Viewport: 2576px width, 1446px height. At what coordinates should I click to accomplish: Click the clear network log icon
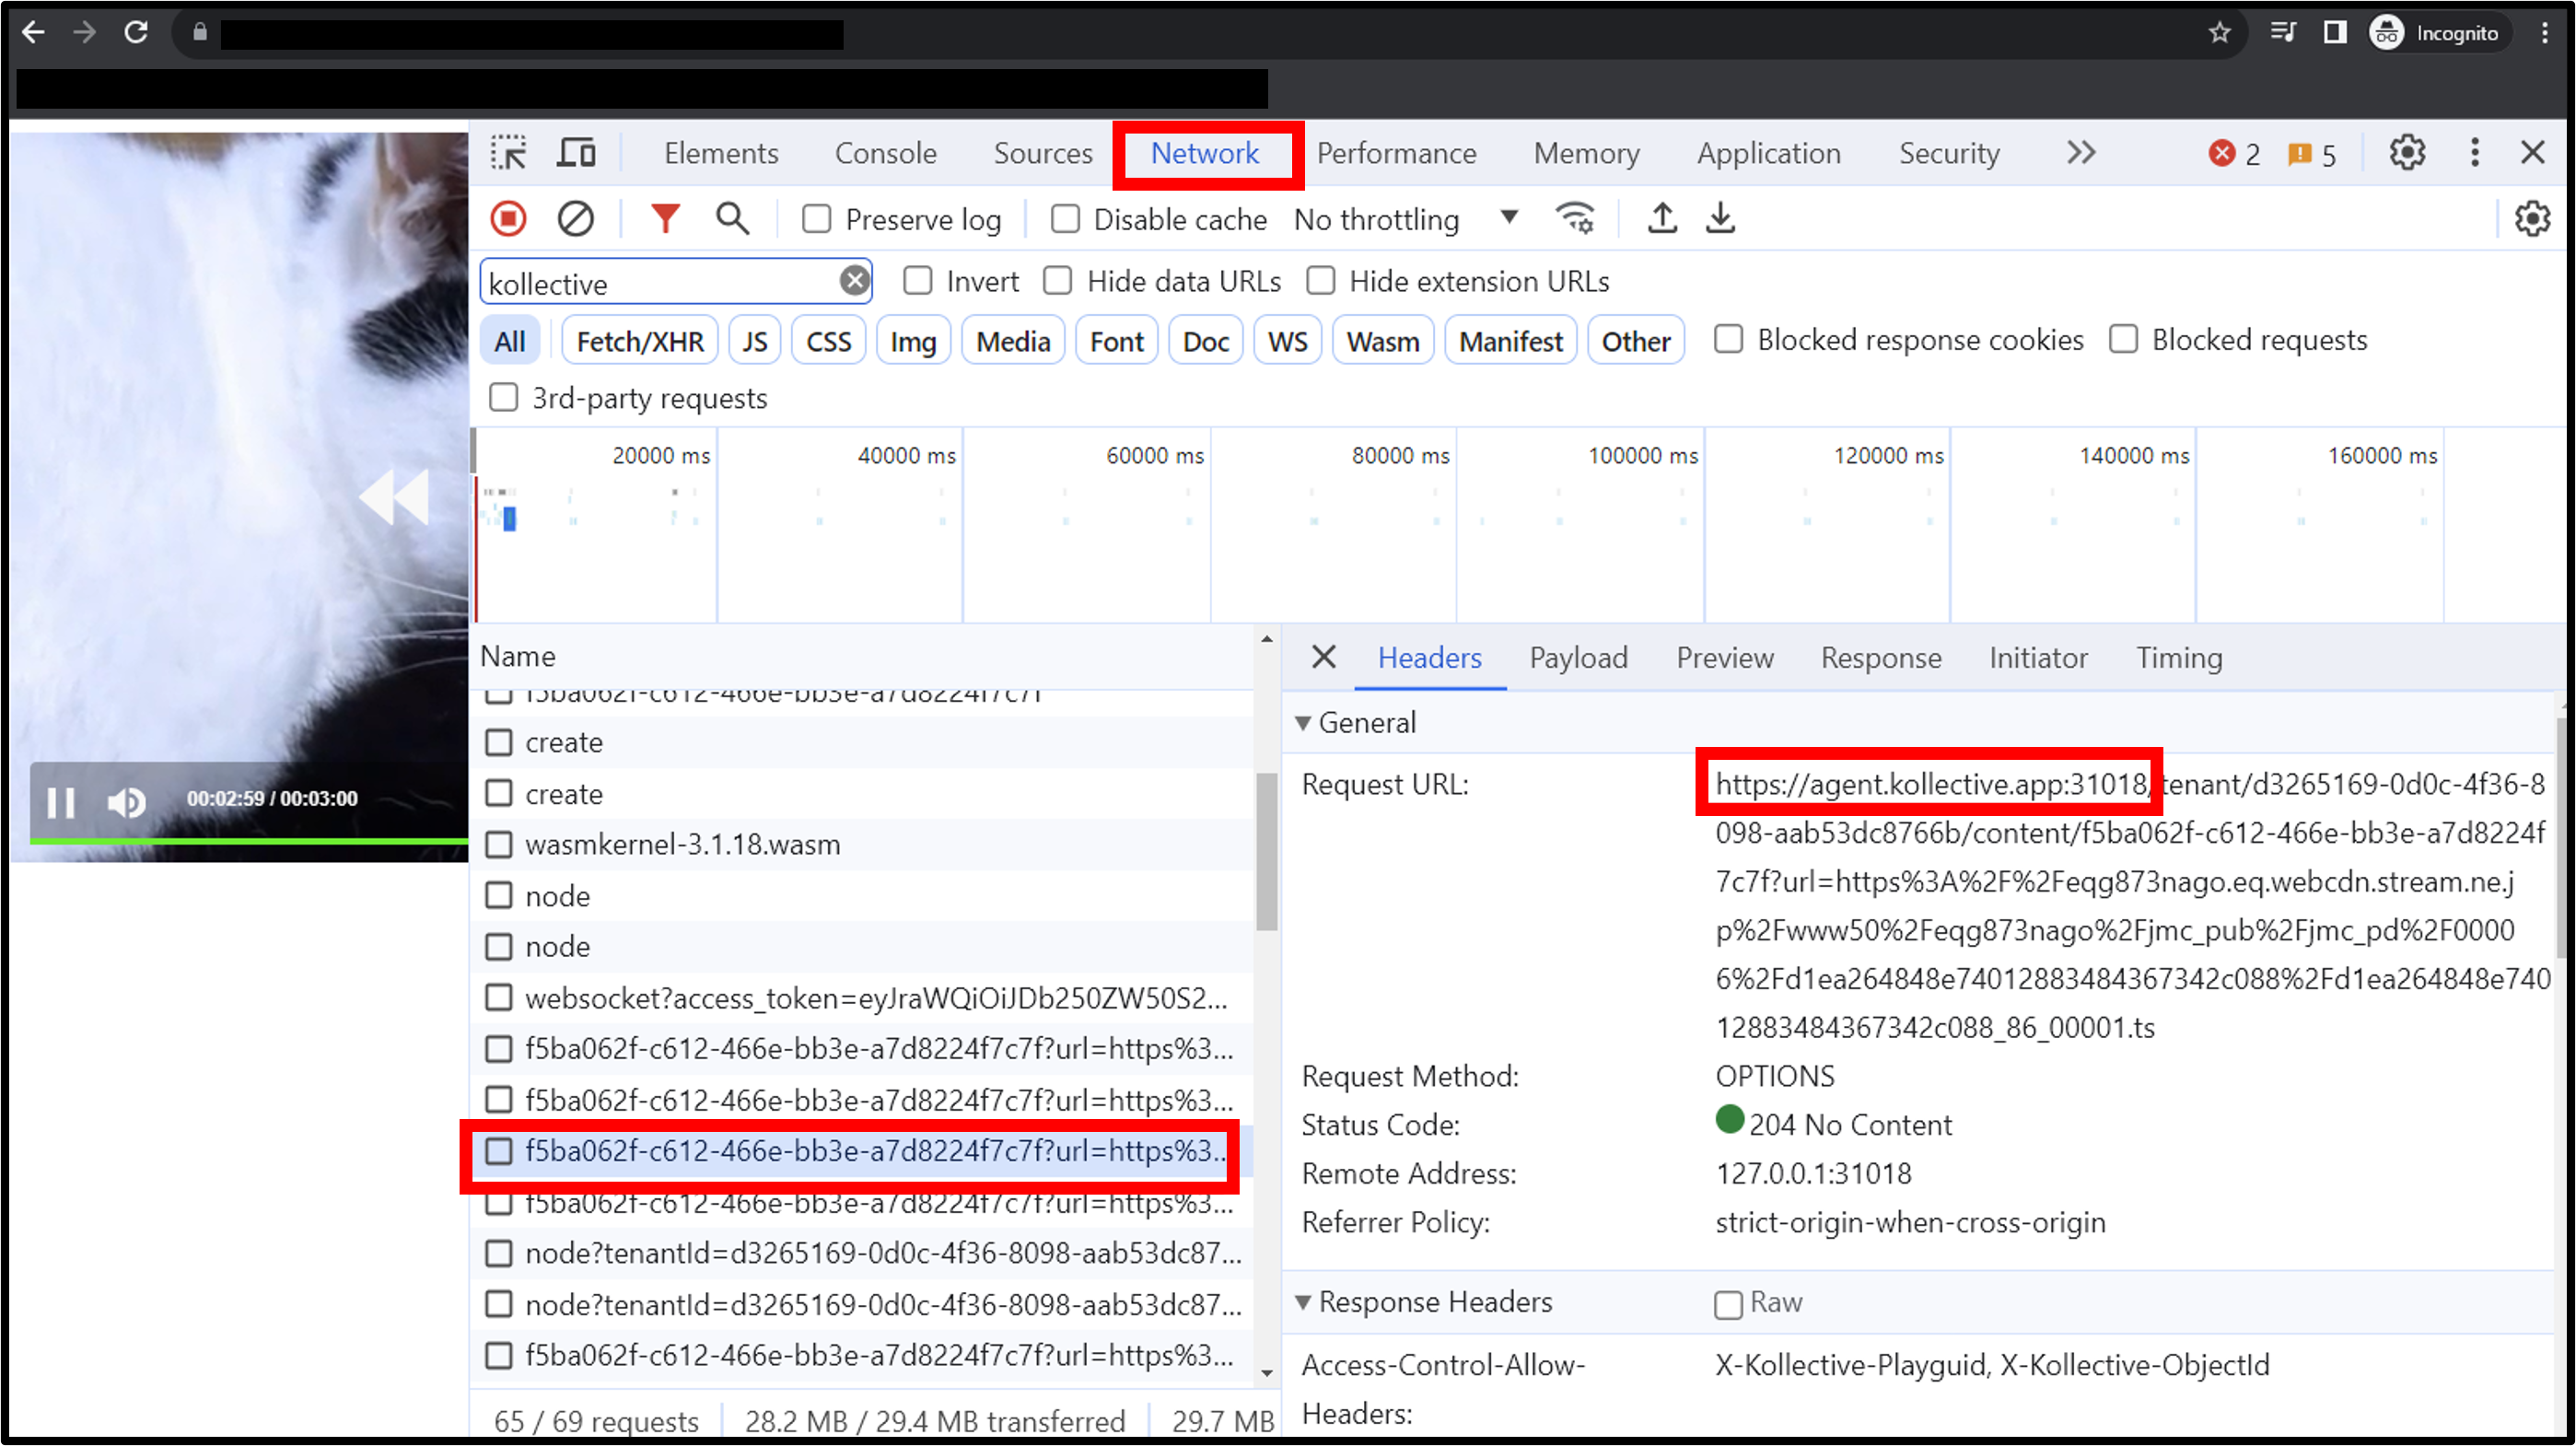(x=575, y=218)
